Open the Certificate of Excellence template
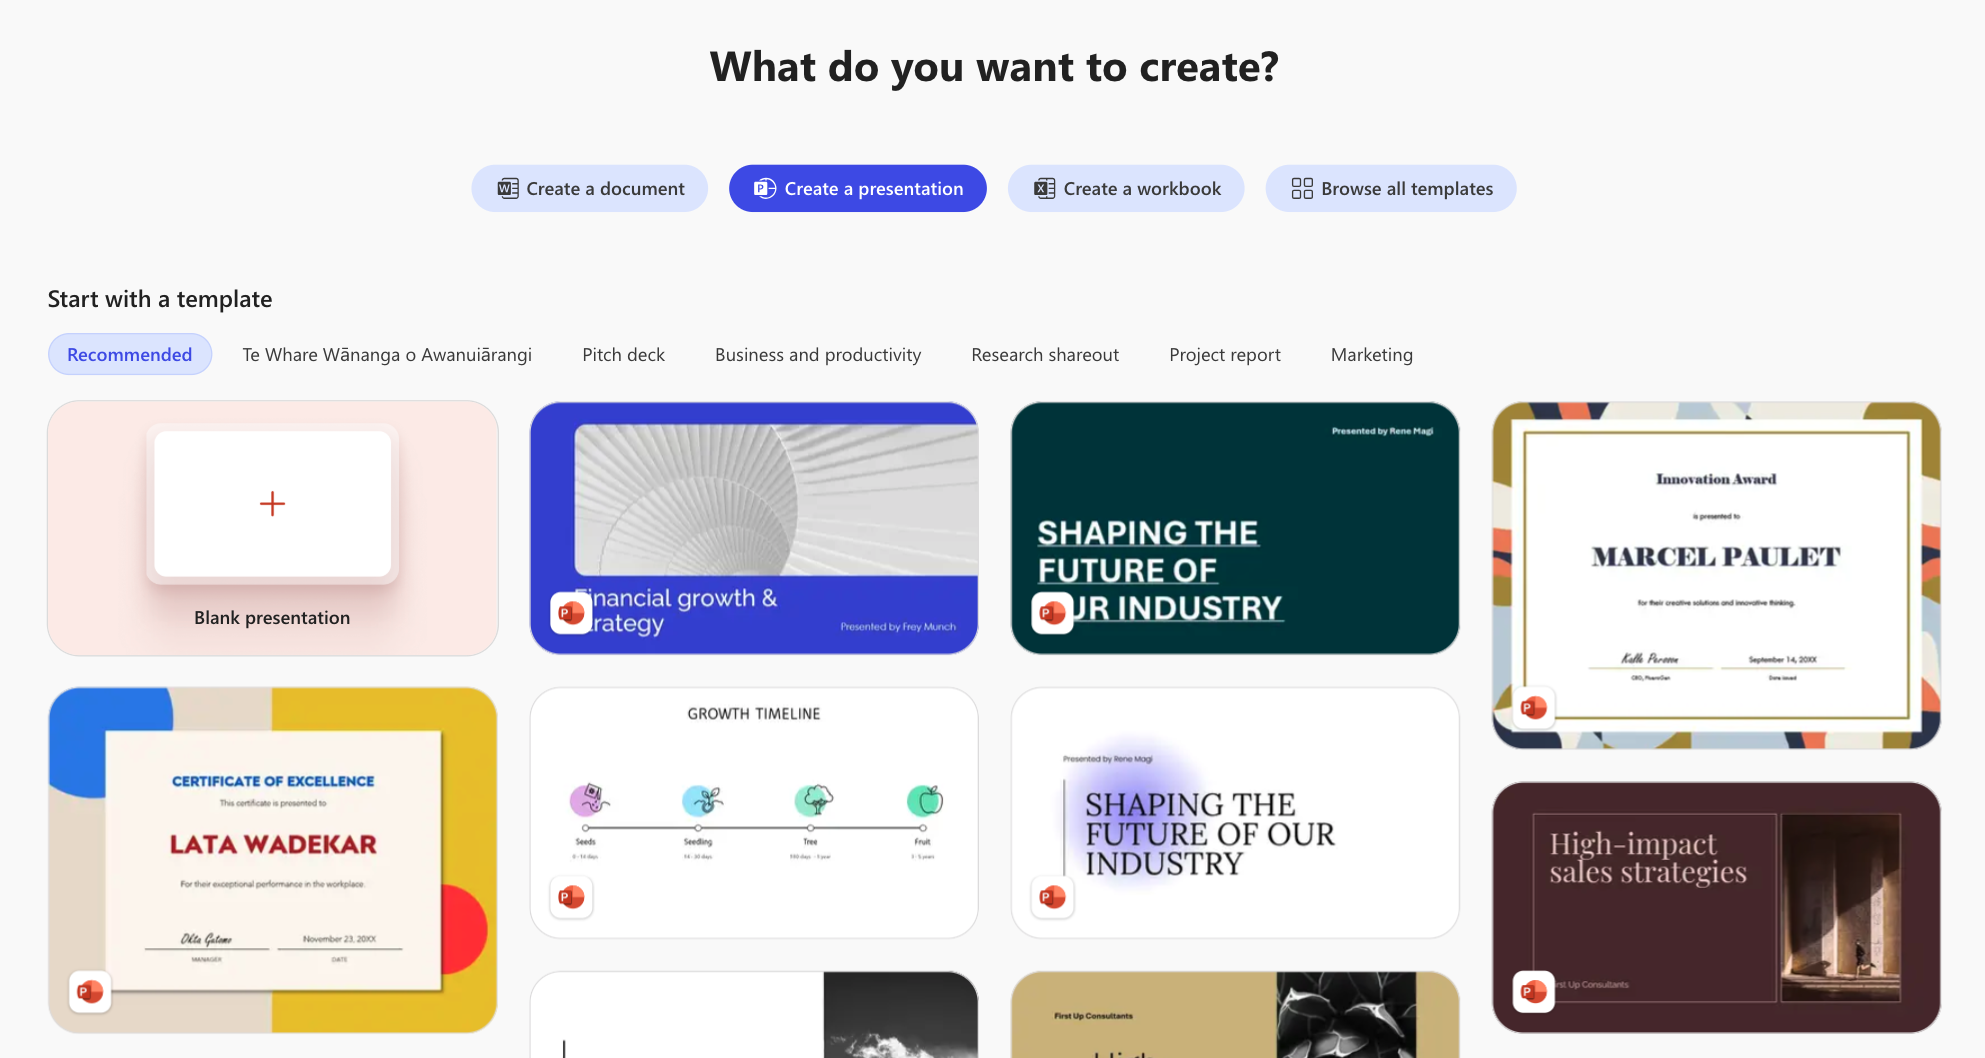 (x=272, y=860)
